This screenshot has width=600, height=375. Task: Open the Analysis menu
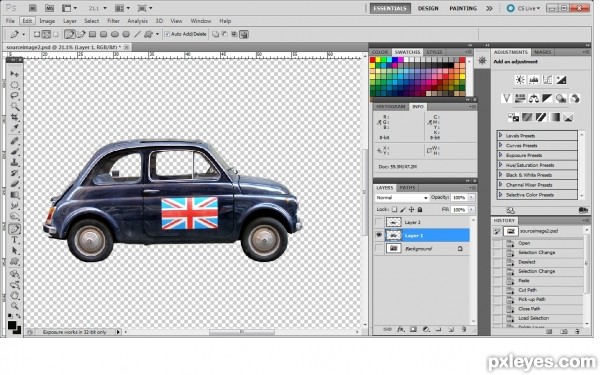[137, 21]
